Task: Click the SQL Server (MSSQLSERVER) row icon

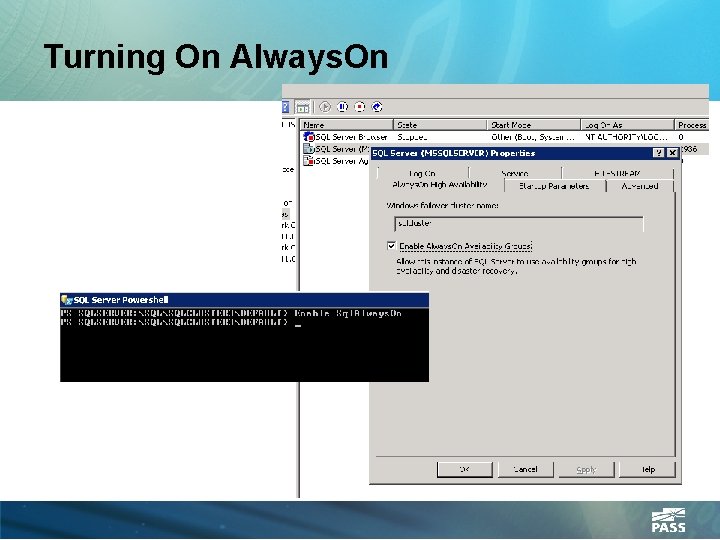Action: pyautogui.click(x=309, y=149)
